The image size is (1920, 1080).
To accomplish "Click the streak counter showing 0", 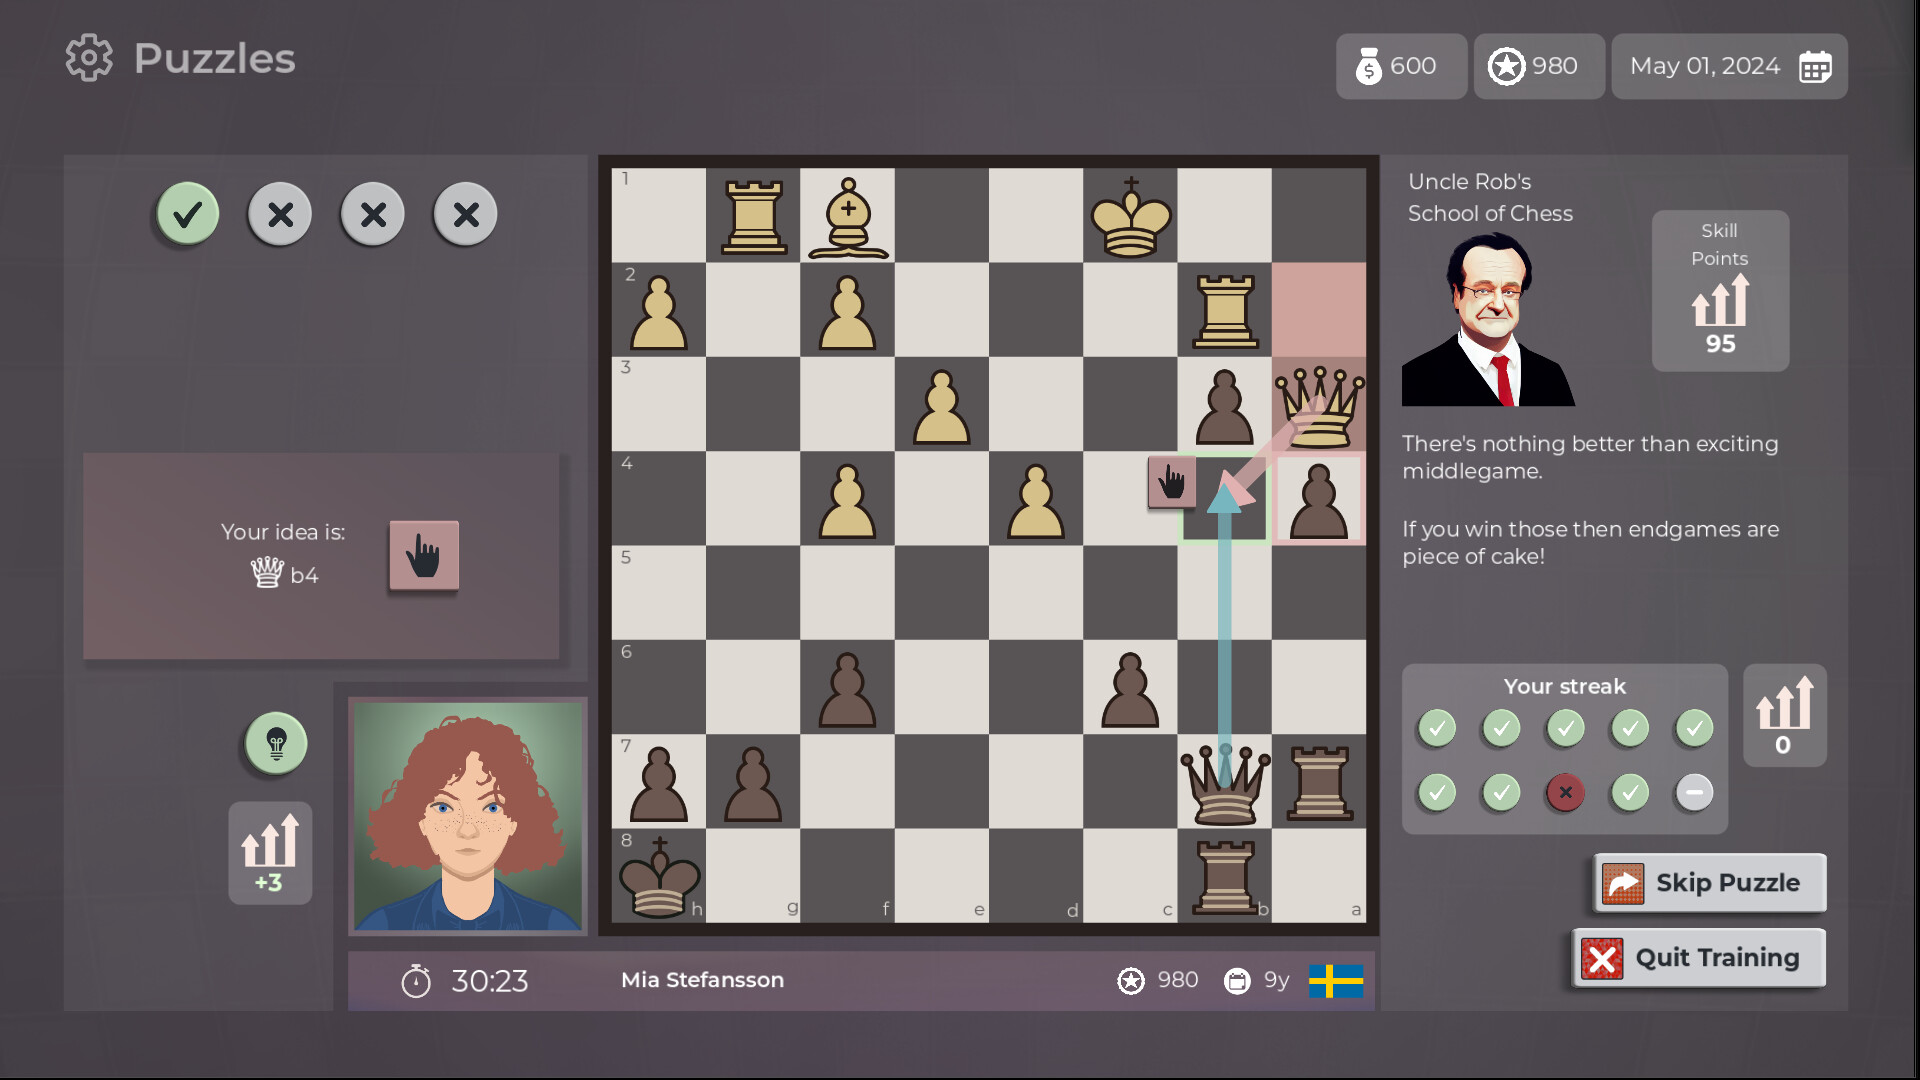I will 1784,715.
